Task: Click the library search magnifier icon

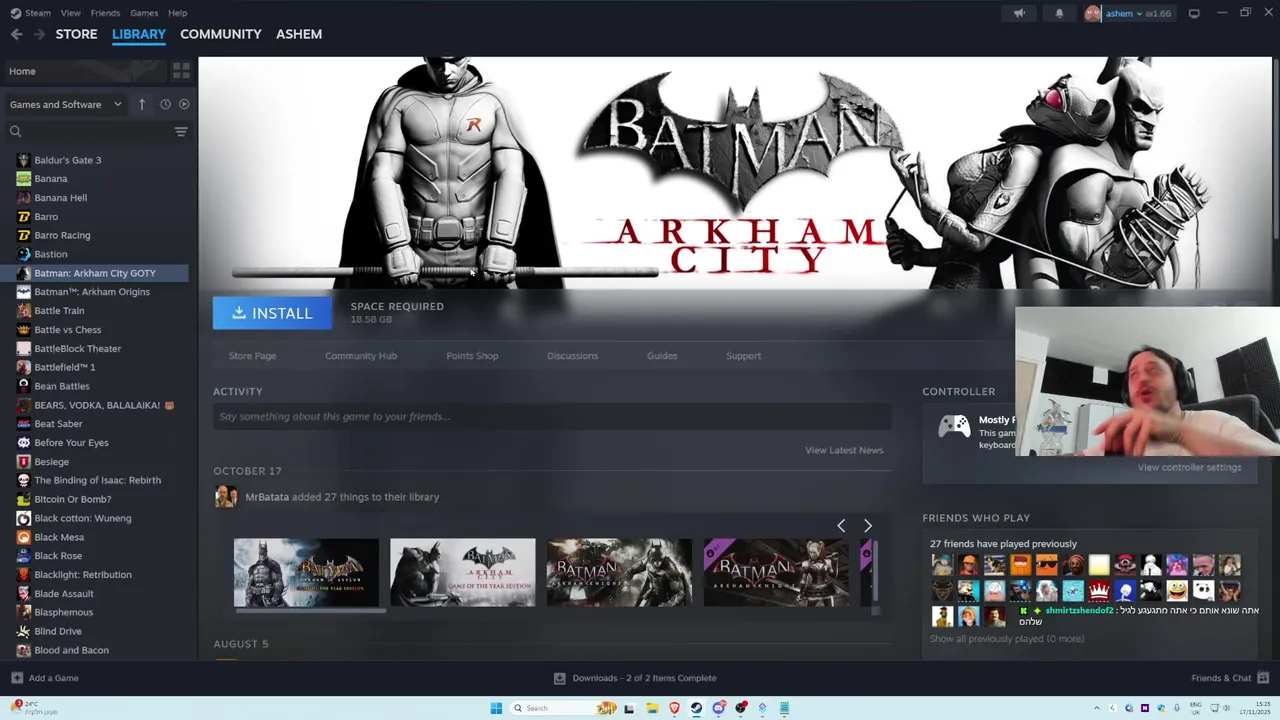Action: click(15, 131)
